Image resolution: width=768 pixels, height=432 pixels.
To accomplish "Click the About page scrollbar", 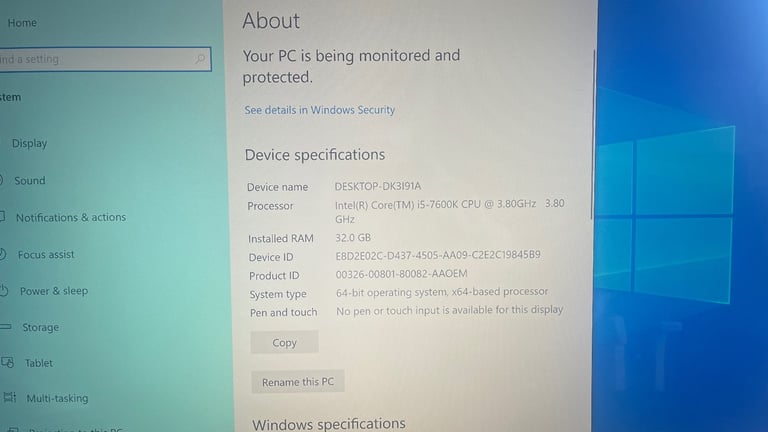I will (x=593, y=135).
